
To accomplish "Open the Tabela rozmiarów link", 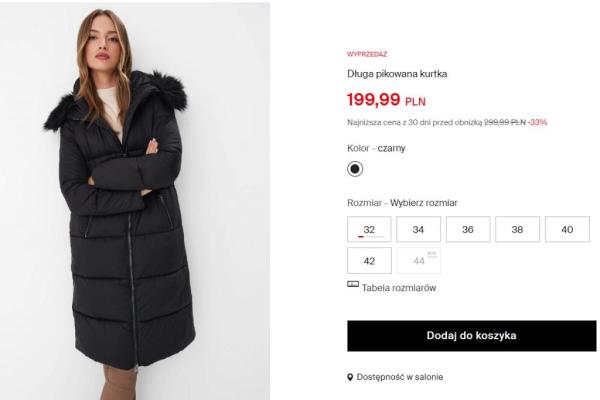I will [398, 288].
